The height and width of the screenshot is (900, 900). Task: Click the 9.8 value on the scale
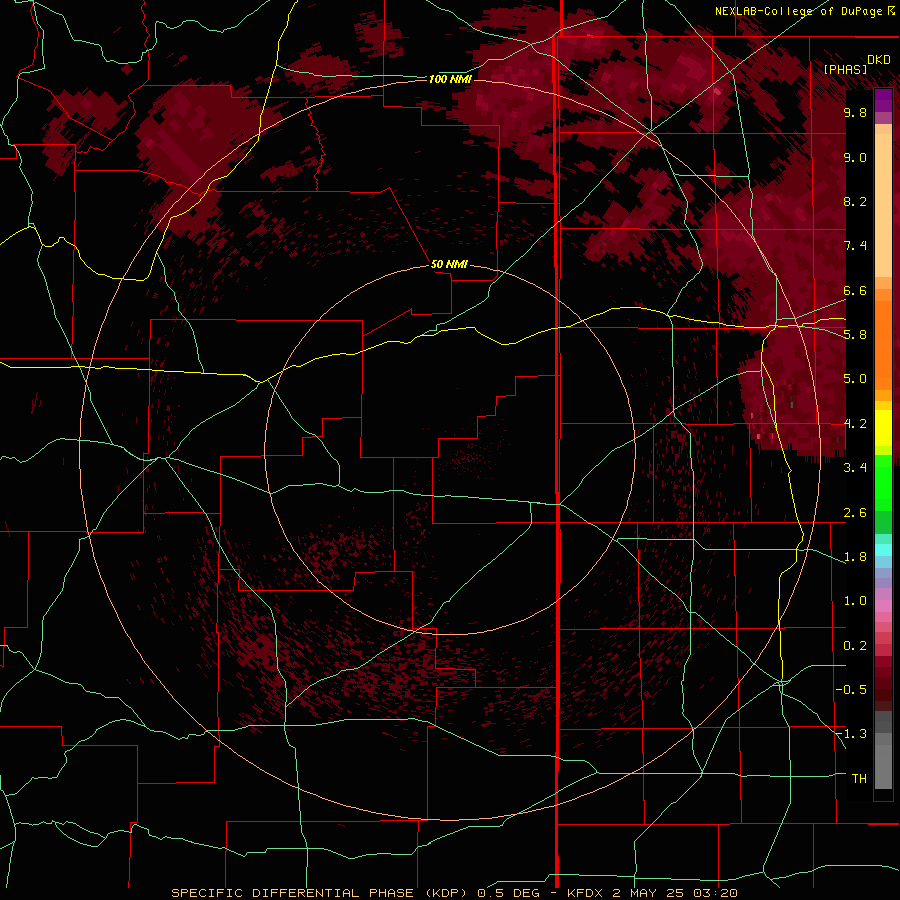[x=855, y=112]
